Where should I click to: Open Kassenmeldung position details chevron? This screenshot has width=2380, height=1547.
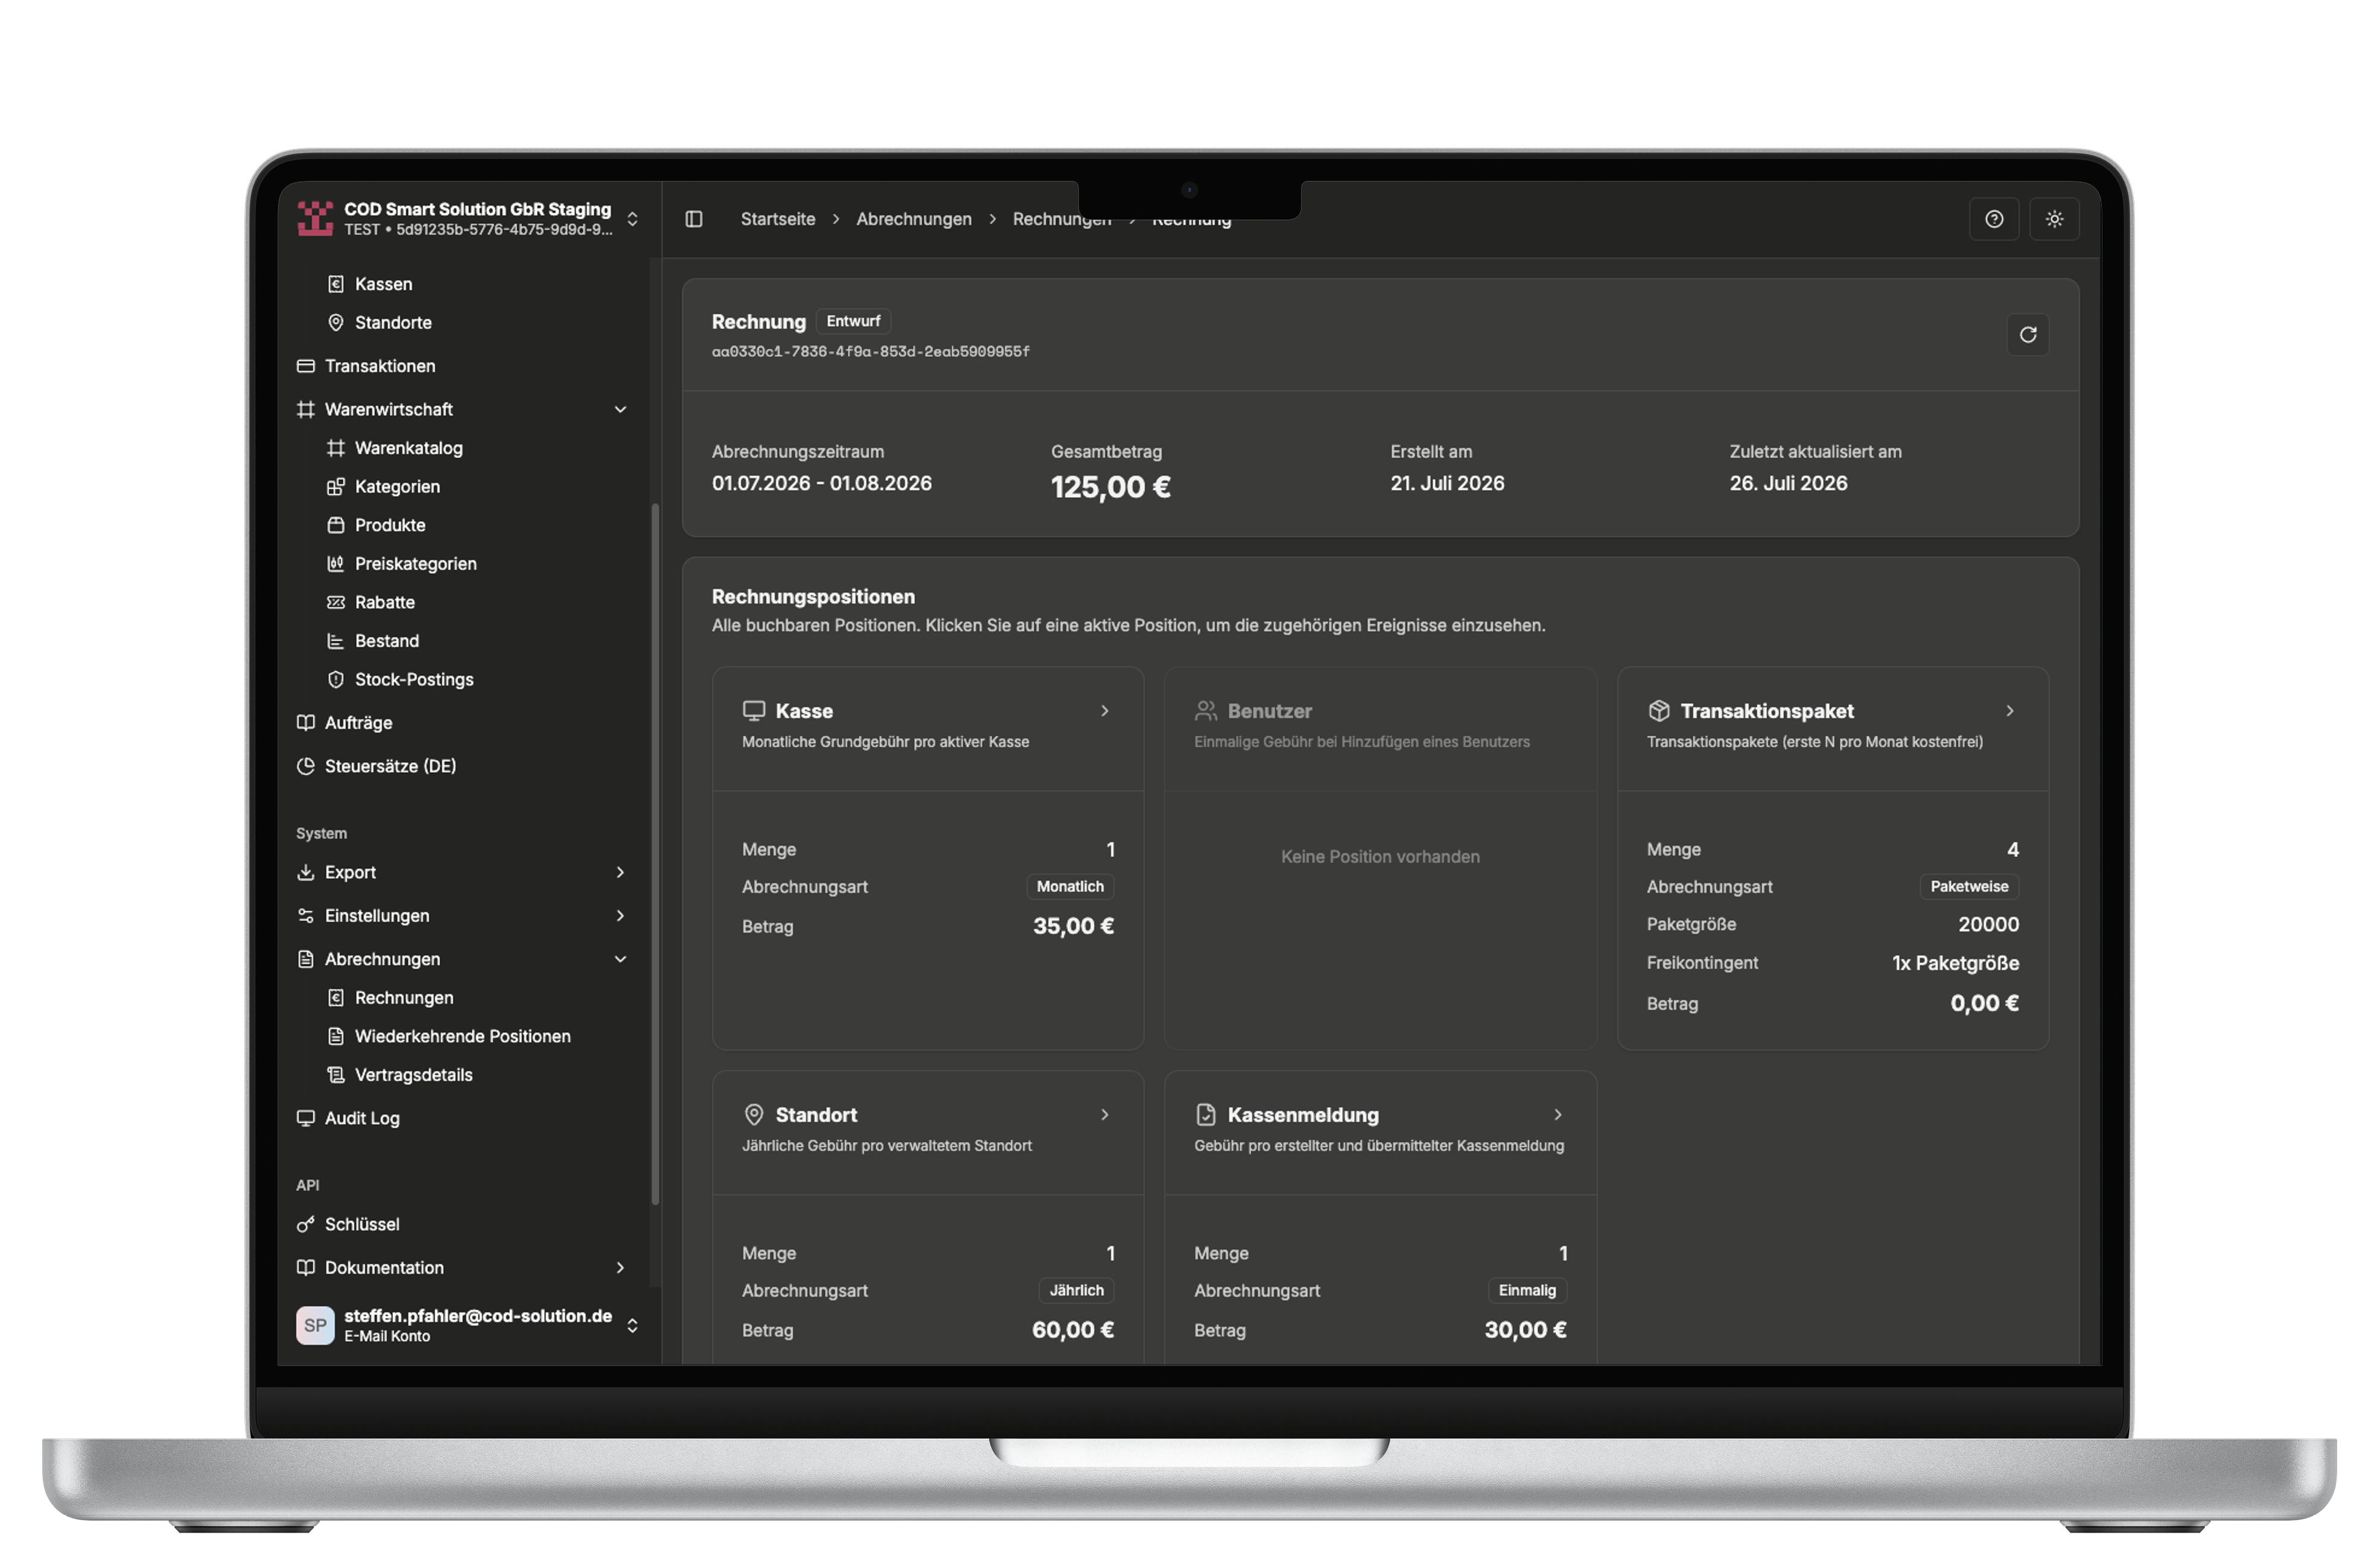pos(1558,1115)
